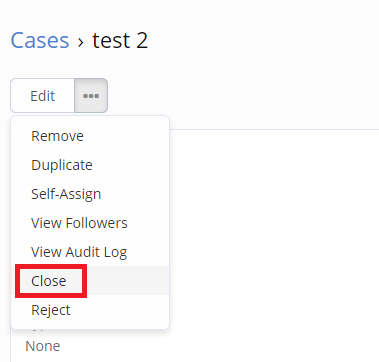Click the breadcrumb arrow separator after Cases
Viewport: 379px width, 362px height.
click(80, 42)
